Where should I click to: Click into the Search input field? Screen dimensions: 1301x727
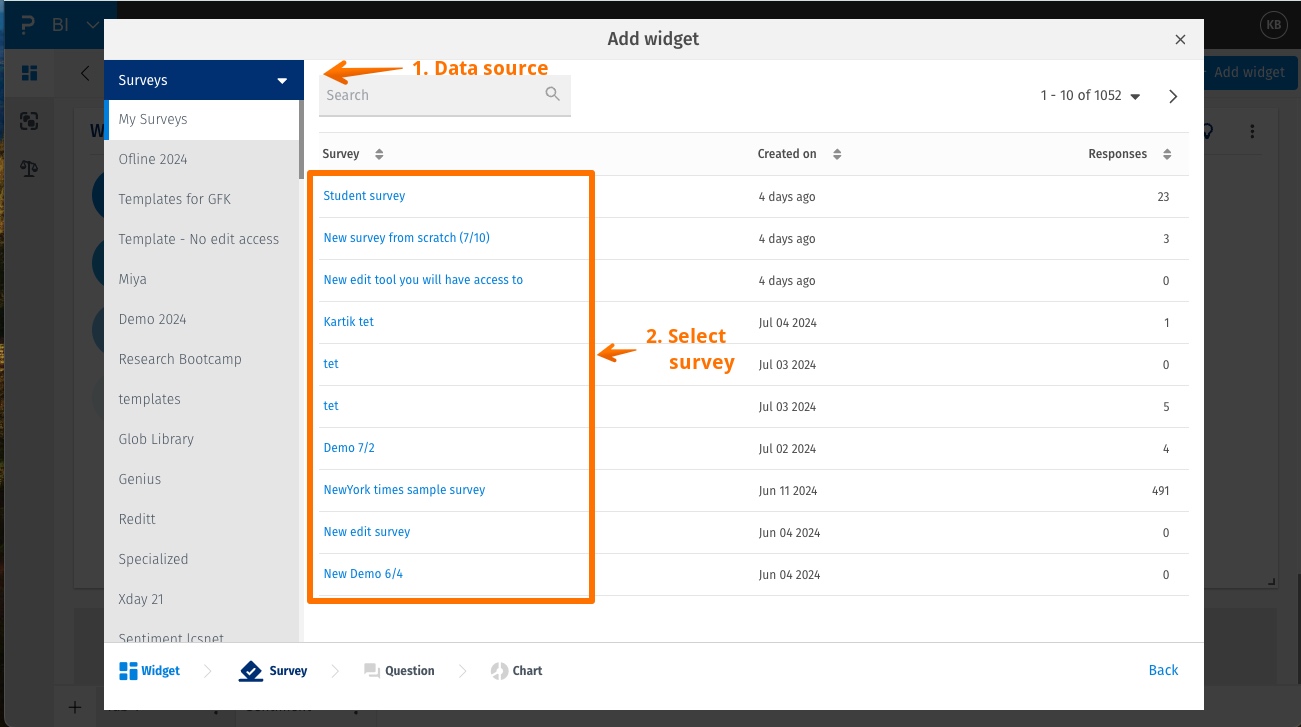pyautogui.click(x=430, y=95)
